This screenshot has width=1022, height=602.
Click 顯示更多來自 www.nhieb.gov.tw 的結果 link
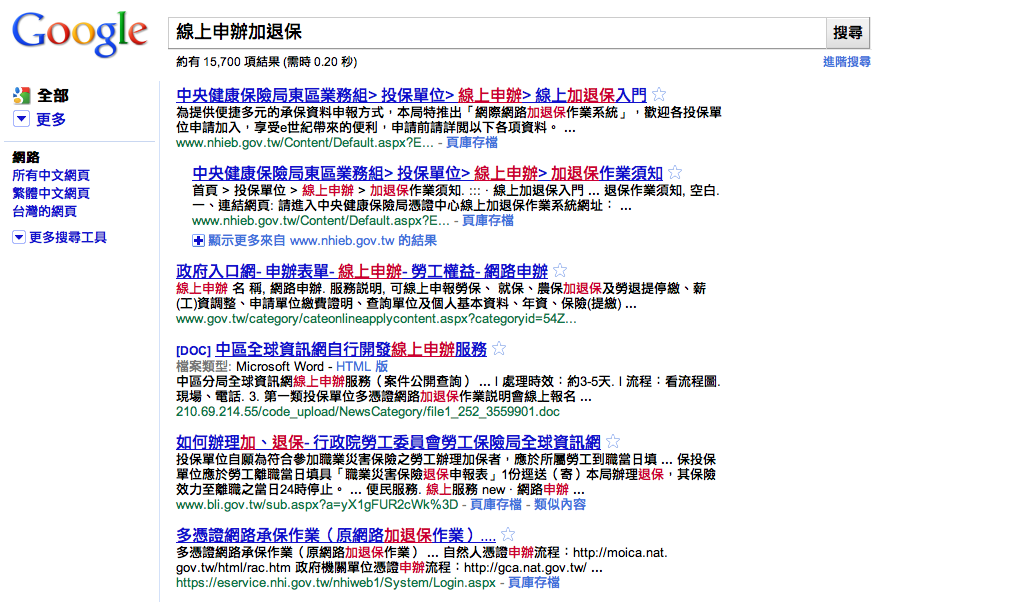click(x=323, y=241)
